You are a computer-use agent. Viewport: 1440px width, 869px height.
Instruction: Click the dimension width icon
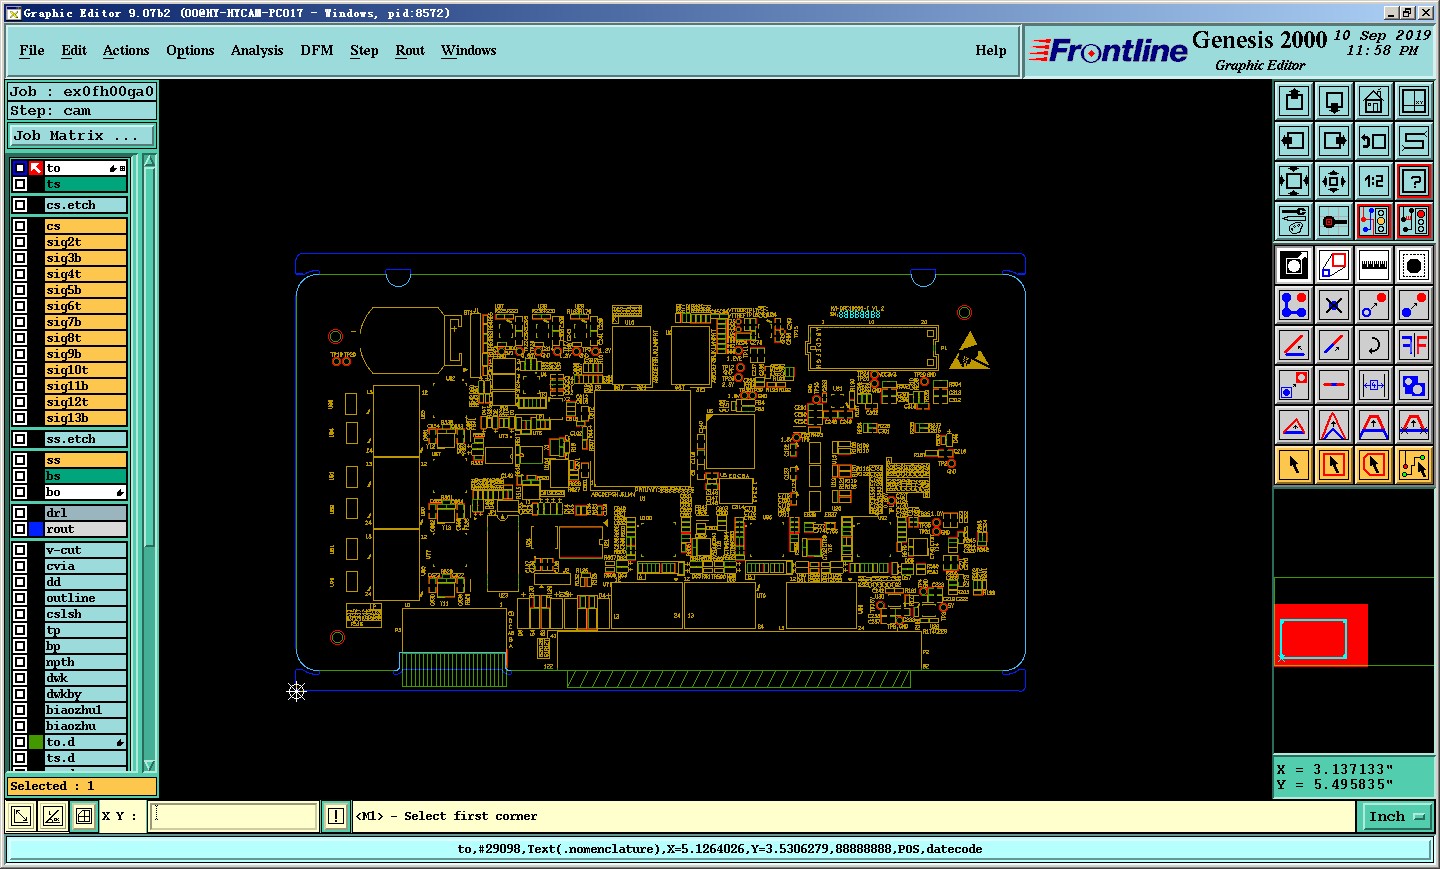click(x=1374, y=385)
